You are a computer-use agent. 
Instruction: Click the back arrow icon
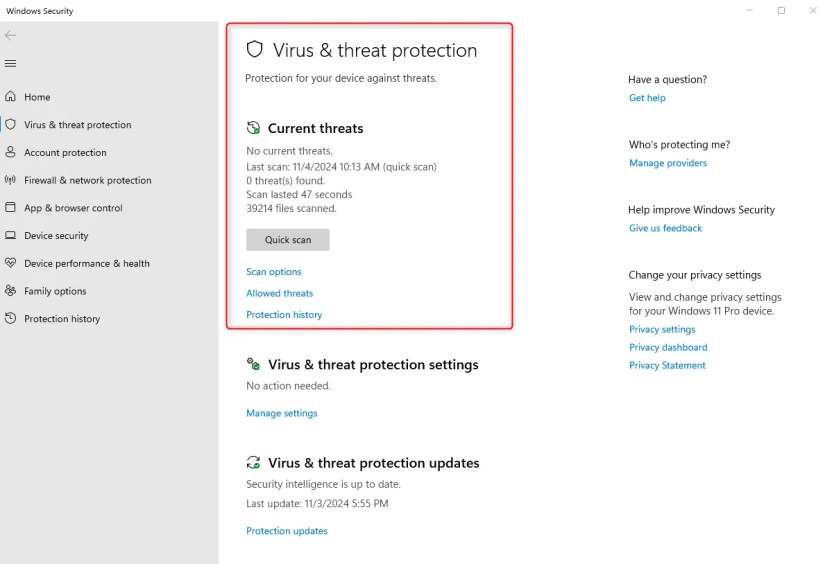coord(11,35)
